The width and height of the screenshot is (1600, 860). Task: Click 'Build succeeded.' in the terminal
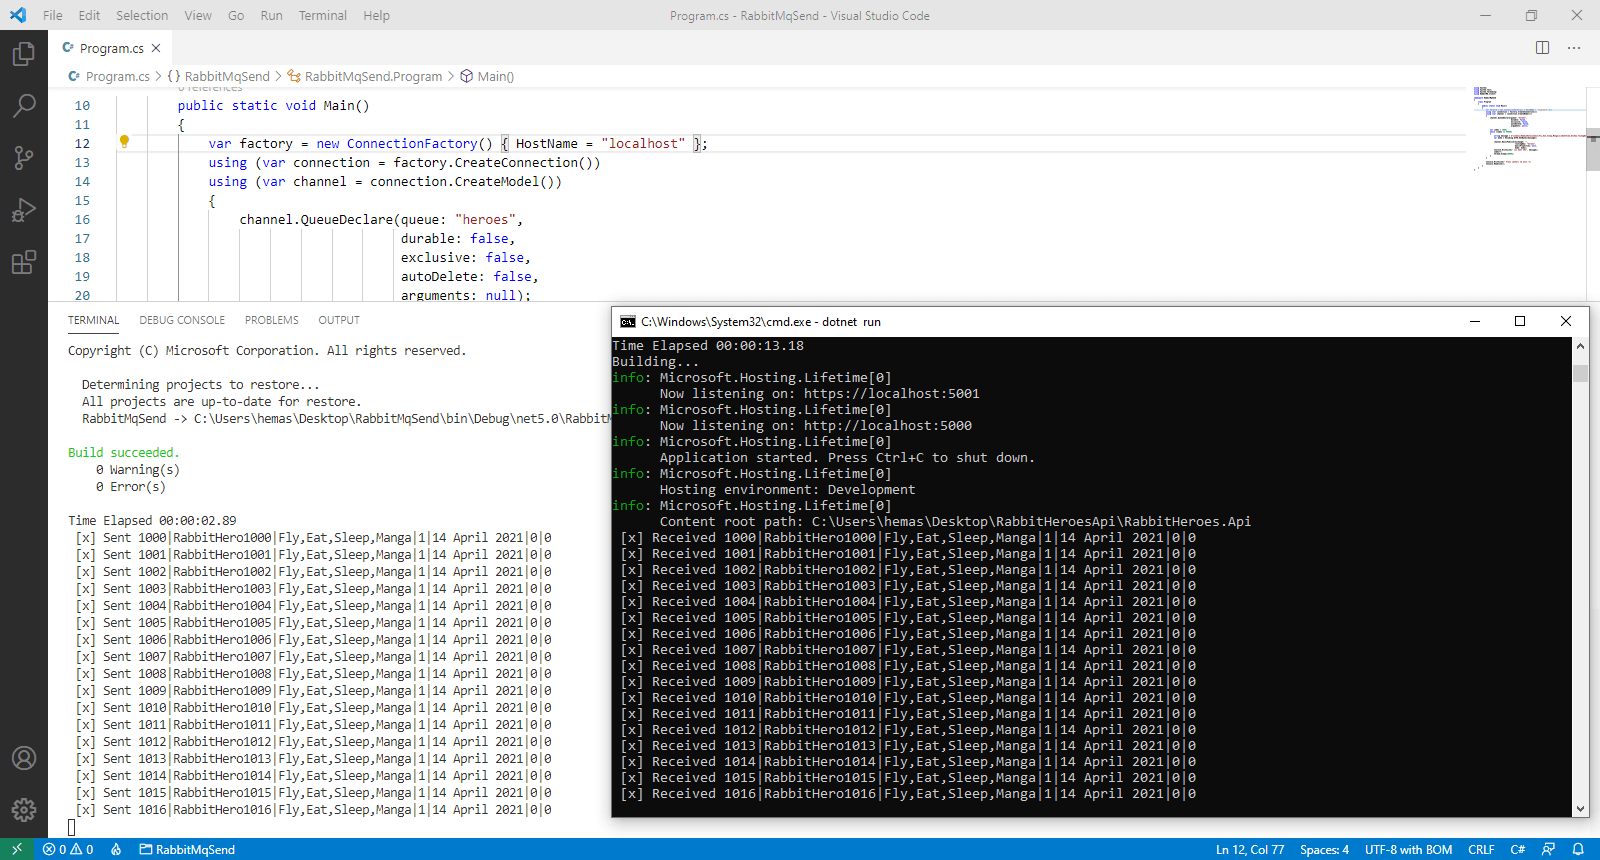[123, 452]
